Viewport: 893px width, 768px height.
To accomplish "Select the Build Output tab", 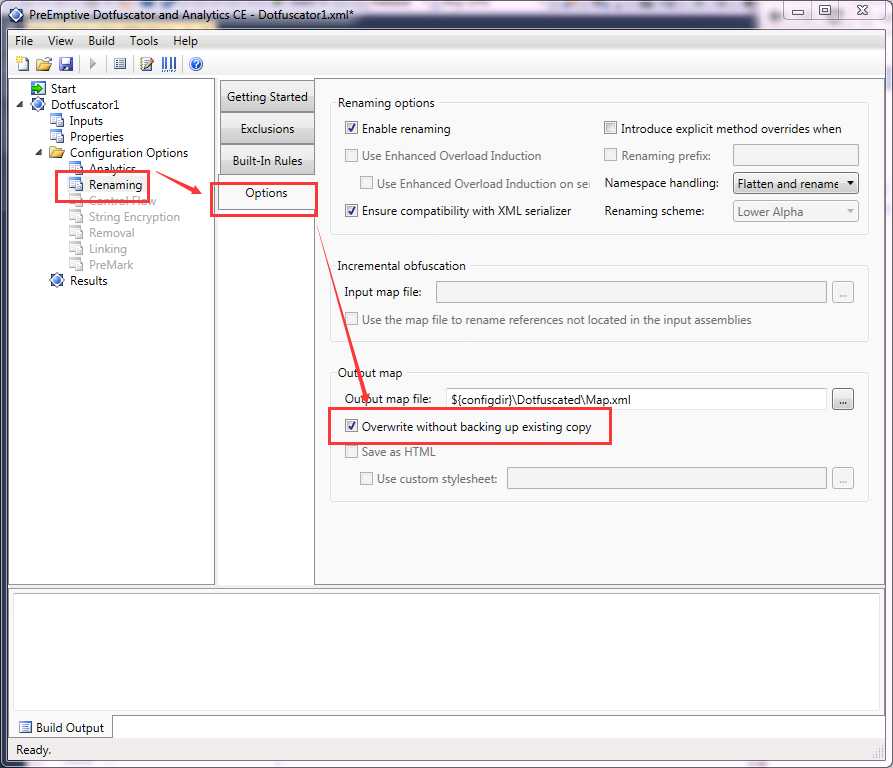I will pos(62,728).
